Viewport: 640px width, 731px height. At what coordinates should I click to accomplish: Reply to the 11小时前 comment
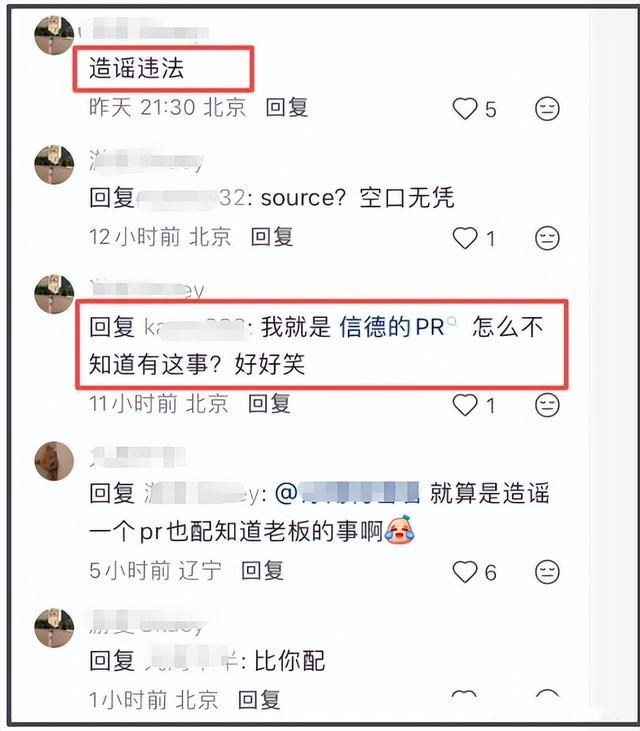tap(269, 403)
